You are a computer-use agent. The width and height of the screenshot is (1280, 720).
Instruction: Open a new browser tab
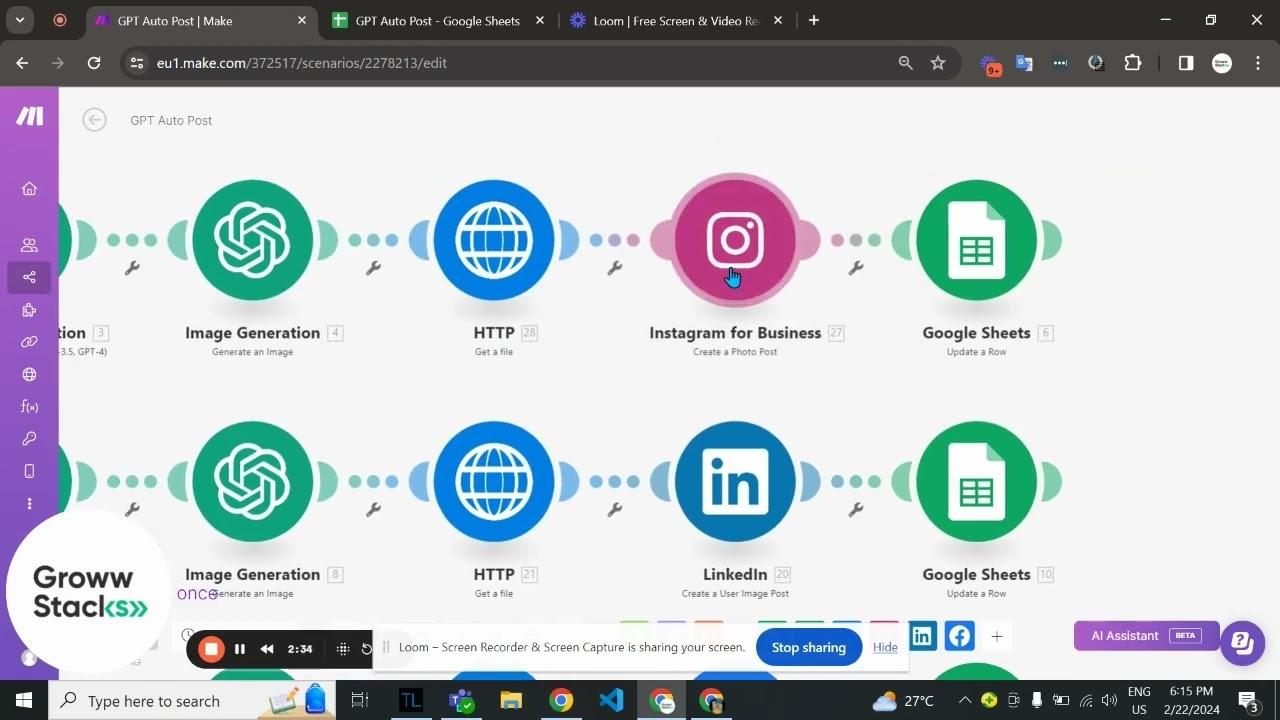tap(814, 20)
